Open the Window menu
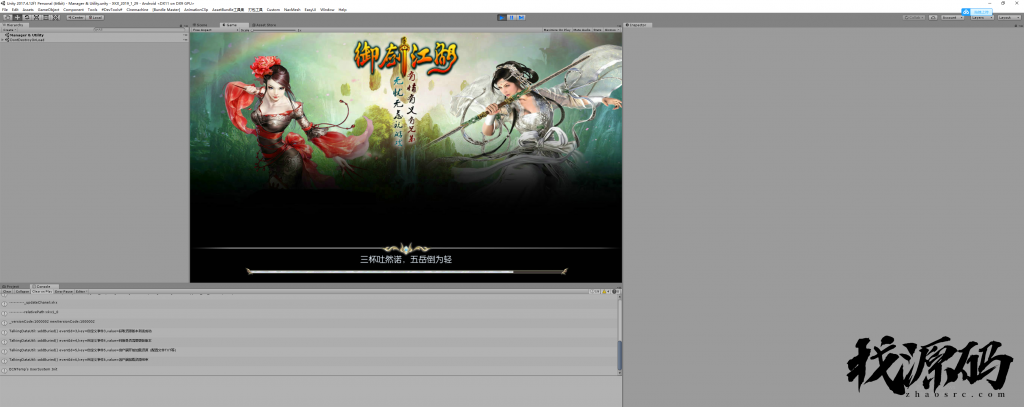Screen dimensions: 1024x407 point(327,10)
